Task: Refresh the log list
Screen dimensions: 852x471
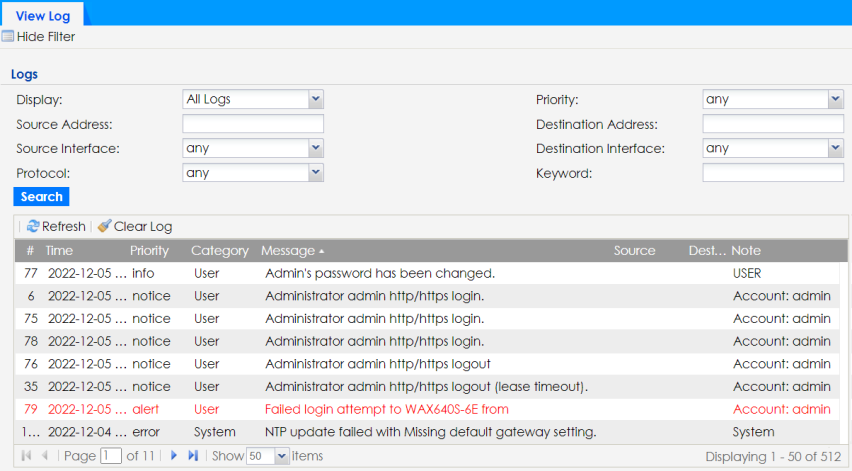Action: pyautogui.click(x=33, y=227)
